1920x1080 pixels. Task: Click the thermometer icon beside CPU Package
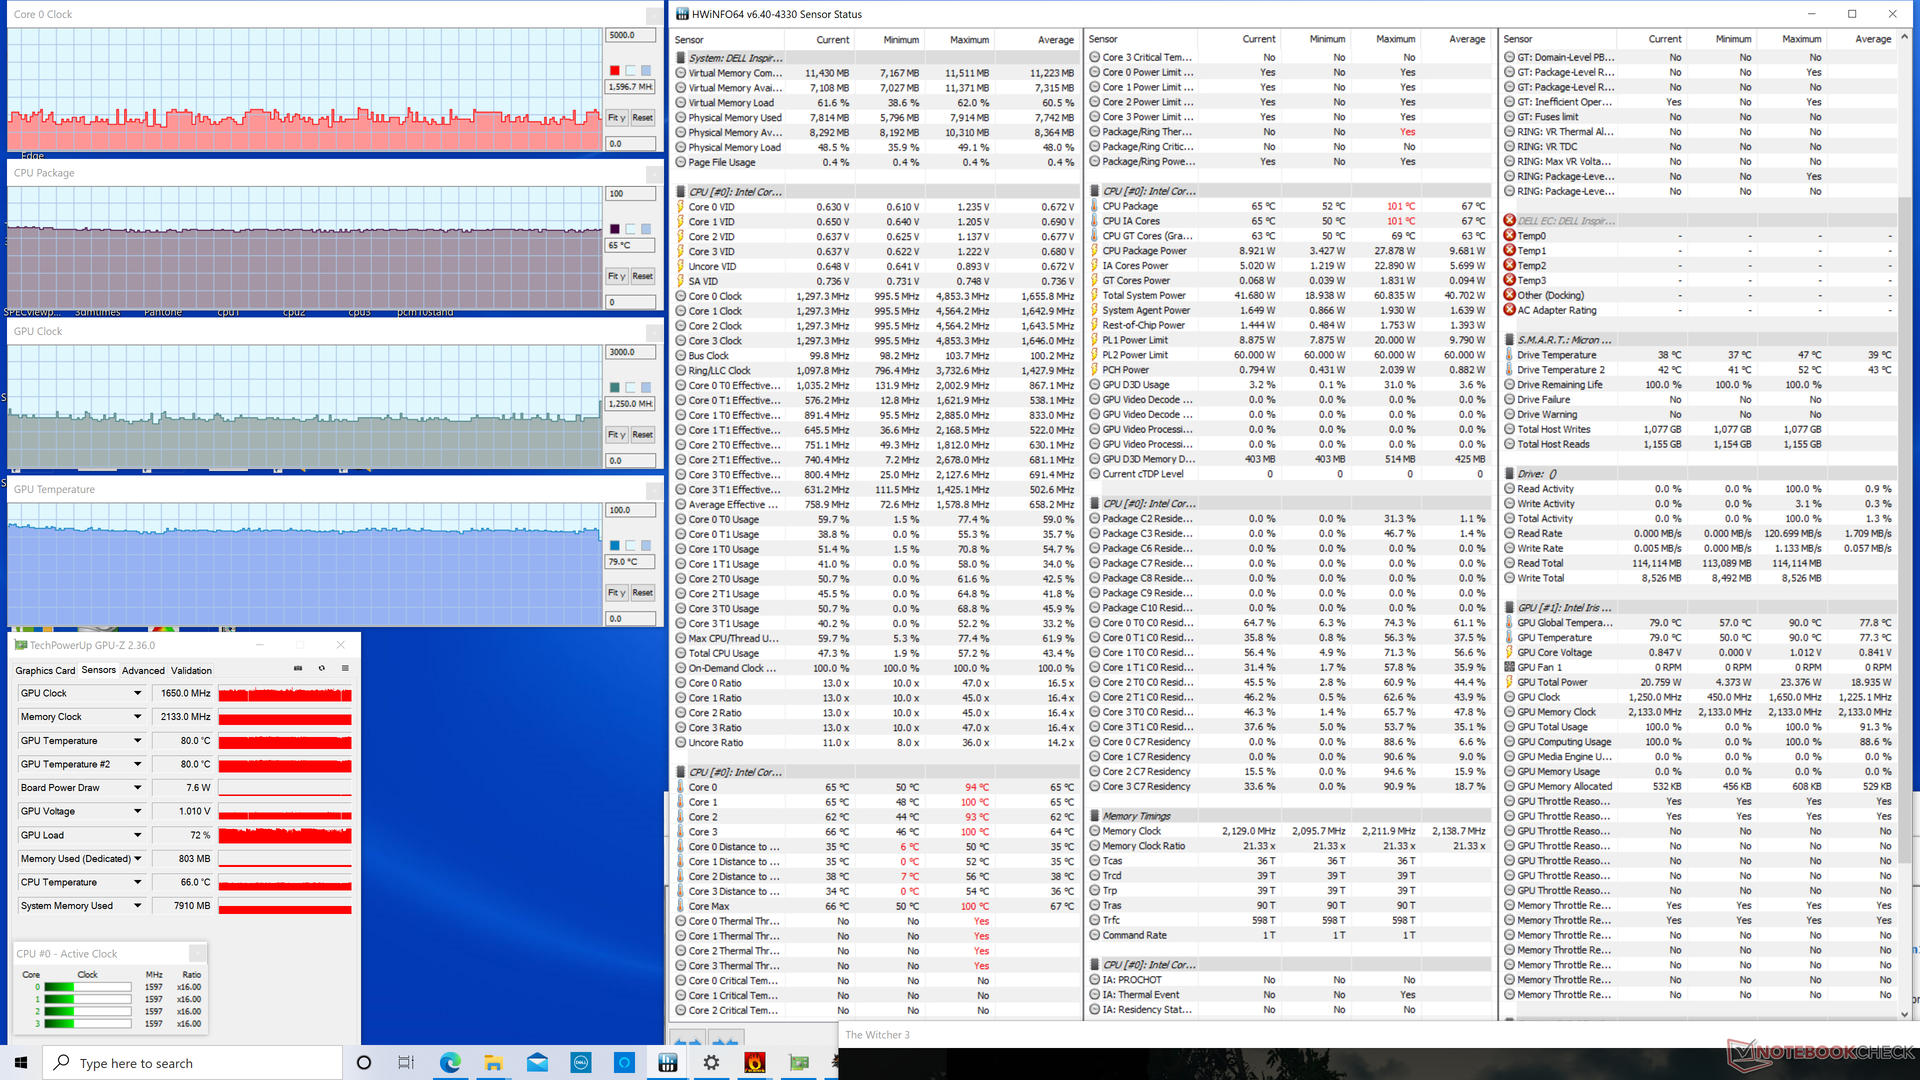coord(1095,206)
